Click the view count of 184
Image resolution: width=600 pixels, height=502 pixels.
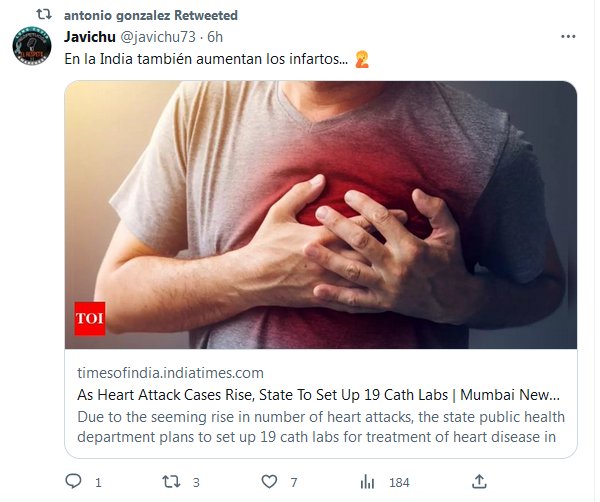pos(399,482)
